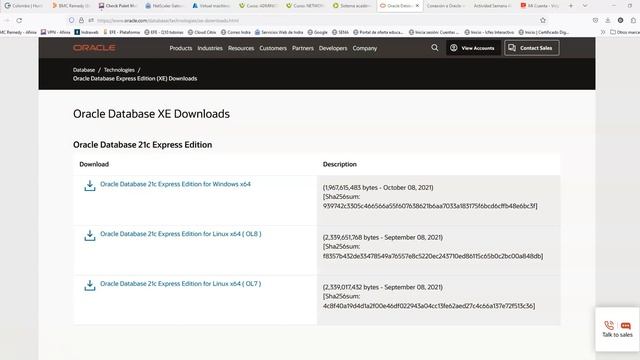Reload the page with the refresh icon
The width and height of the screenshot is (640, 360).
click(19, 20)
